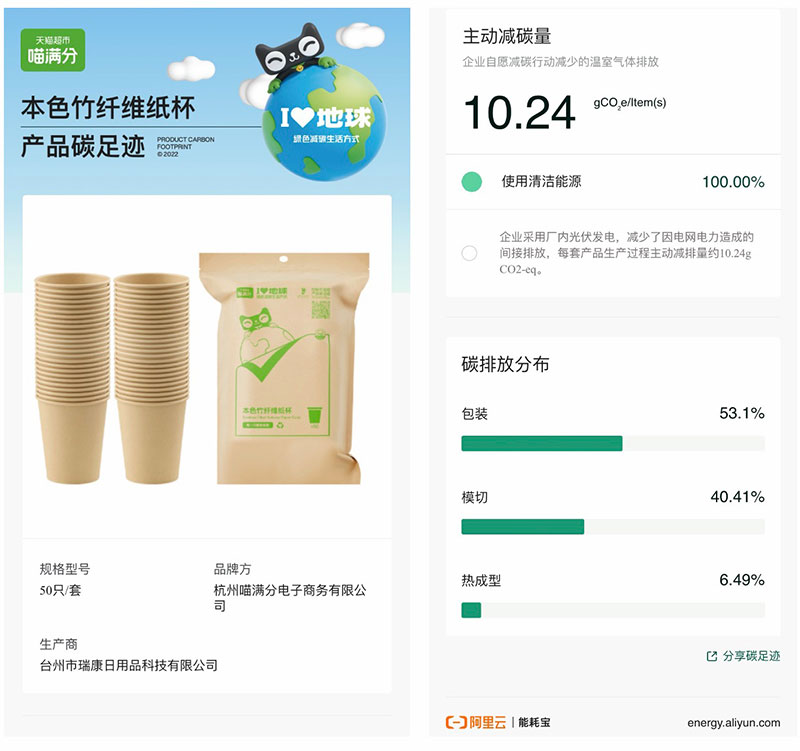Image resolution: width=800 pixels, height=751 pixels.
Task: Select the empty circle beside 企业采用厂内光伏发电
Action: tap(469, 253)
